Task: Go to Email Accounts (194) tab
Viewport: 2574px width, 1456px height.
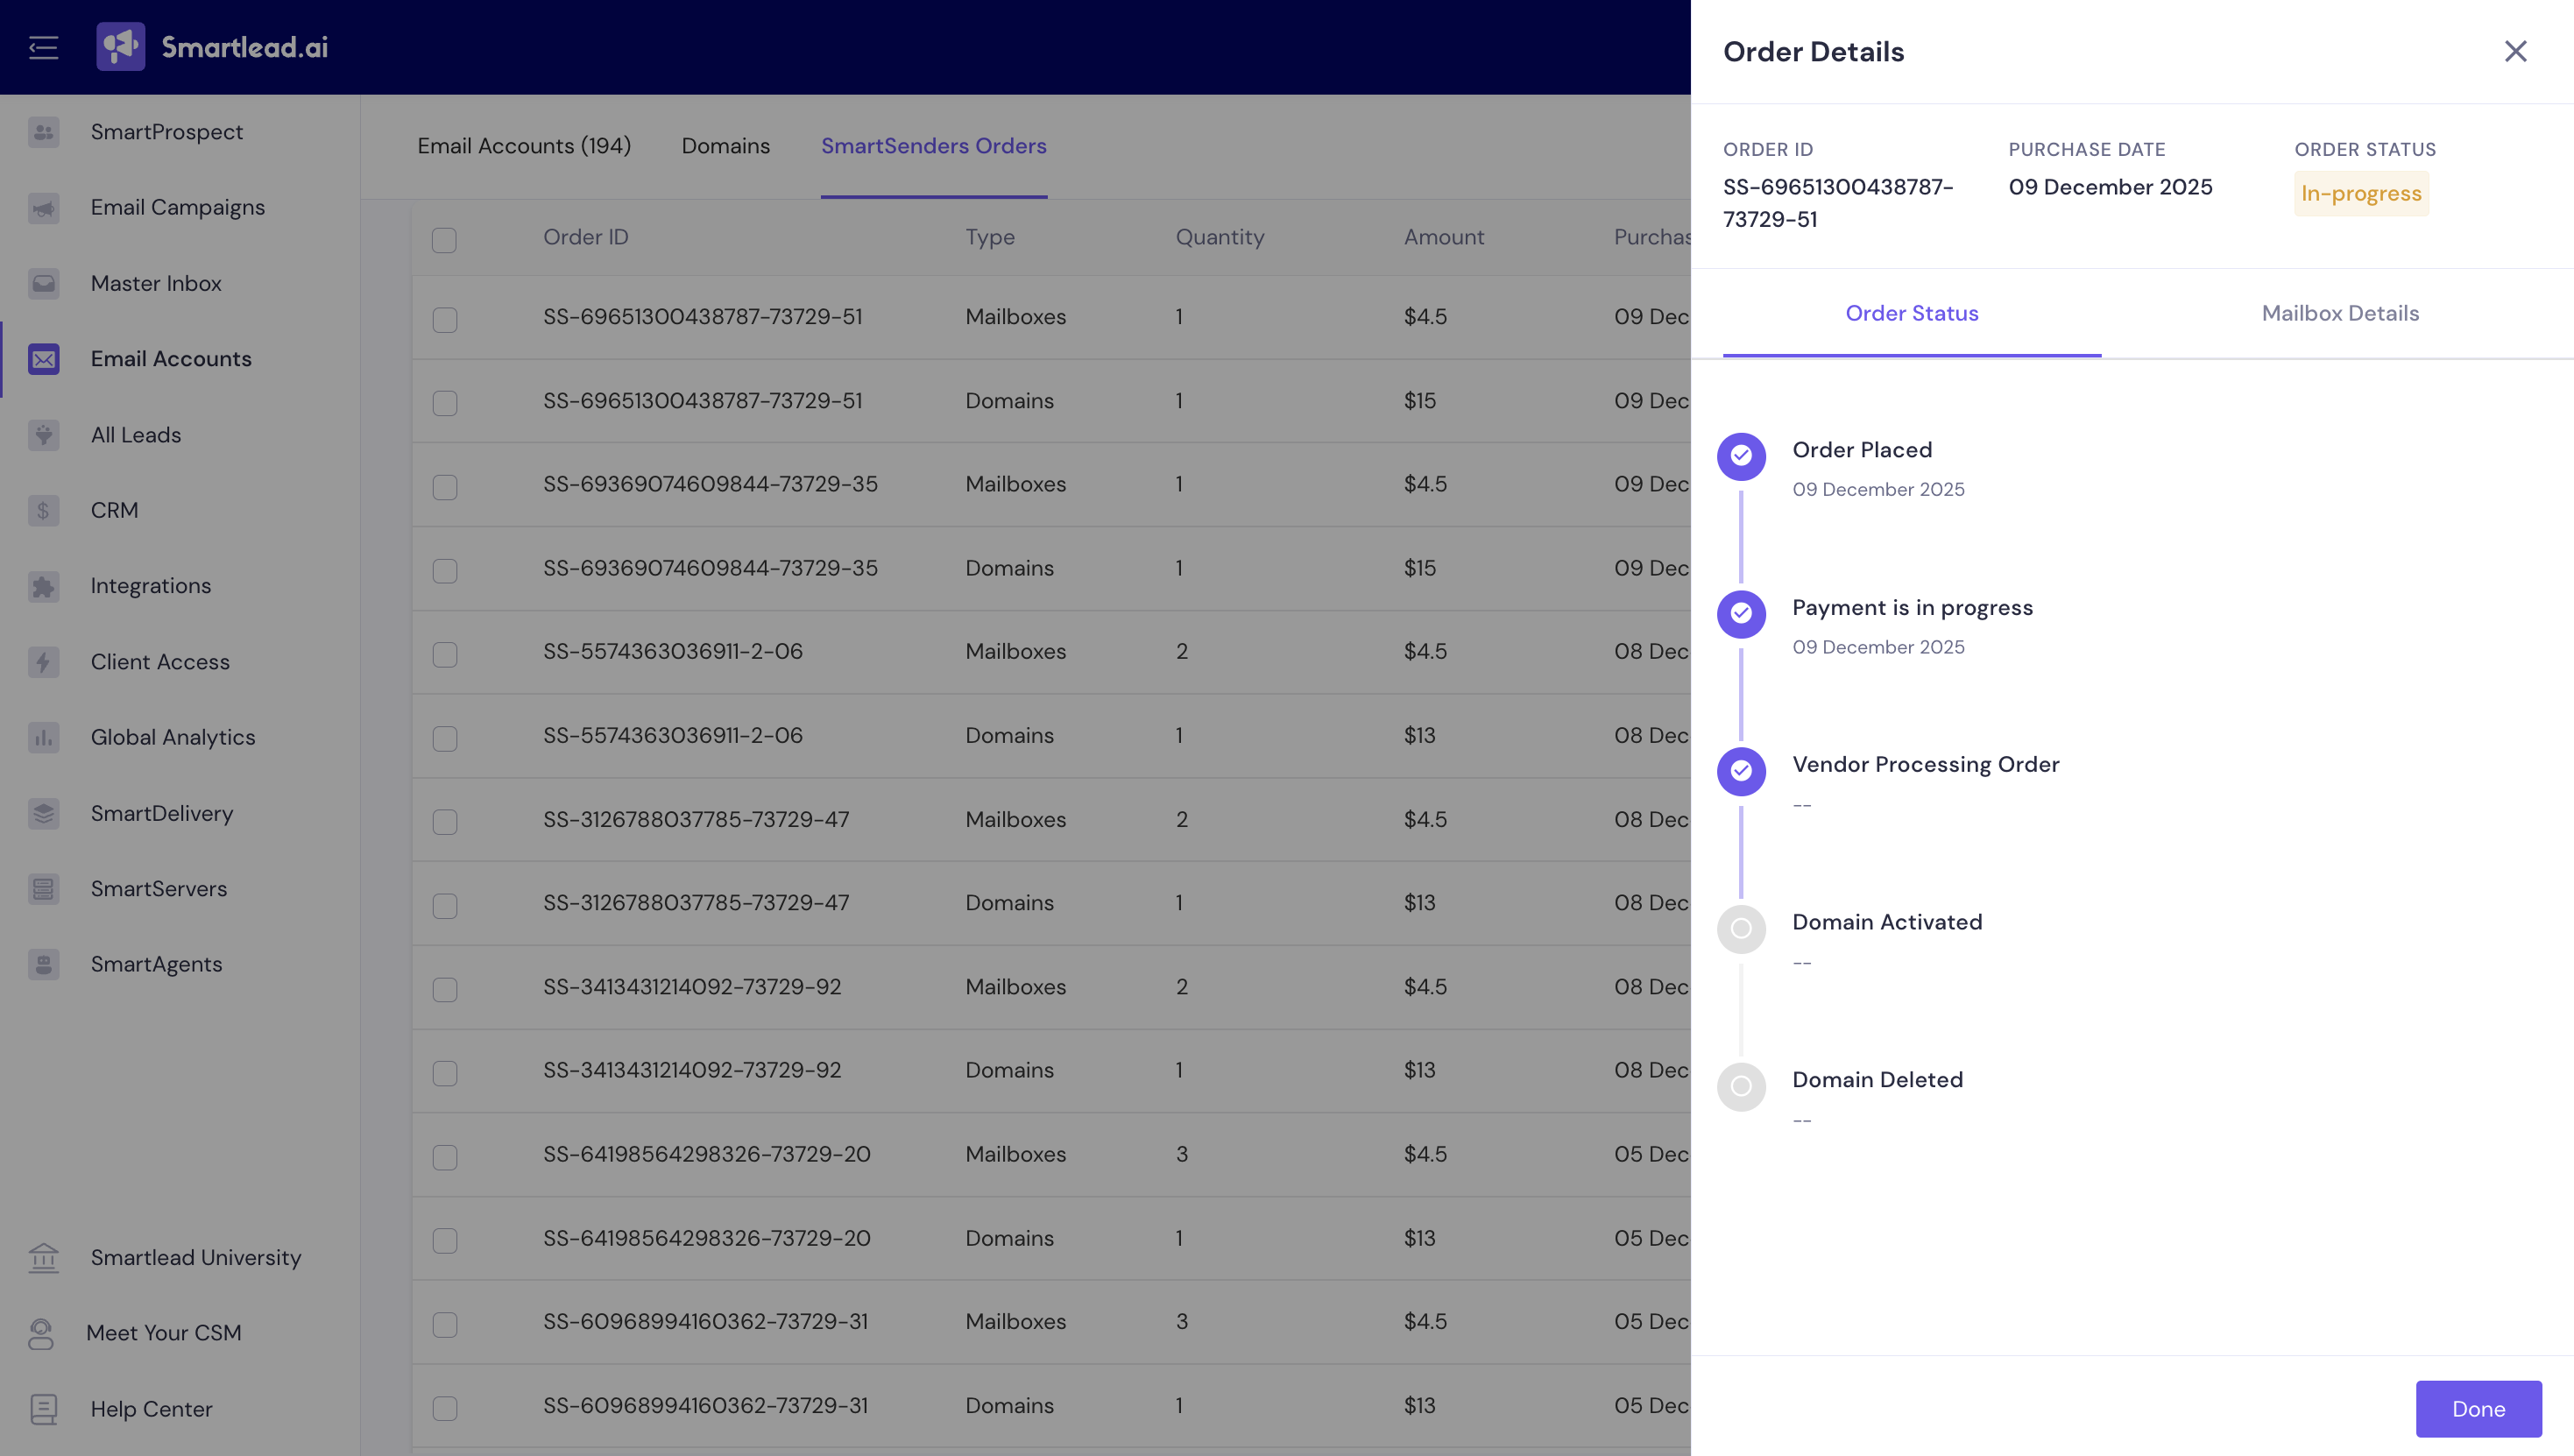Action: point(524,146)
